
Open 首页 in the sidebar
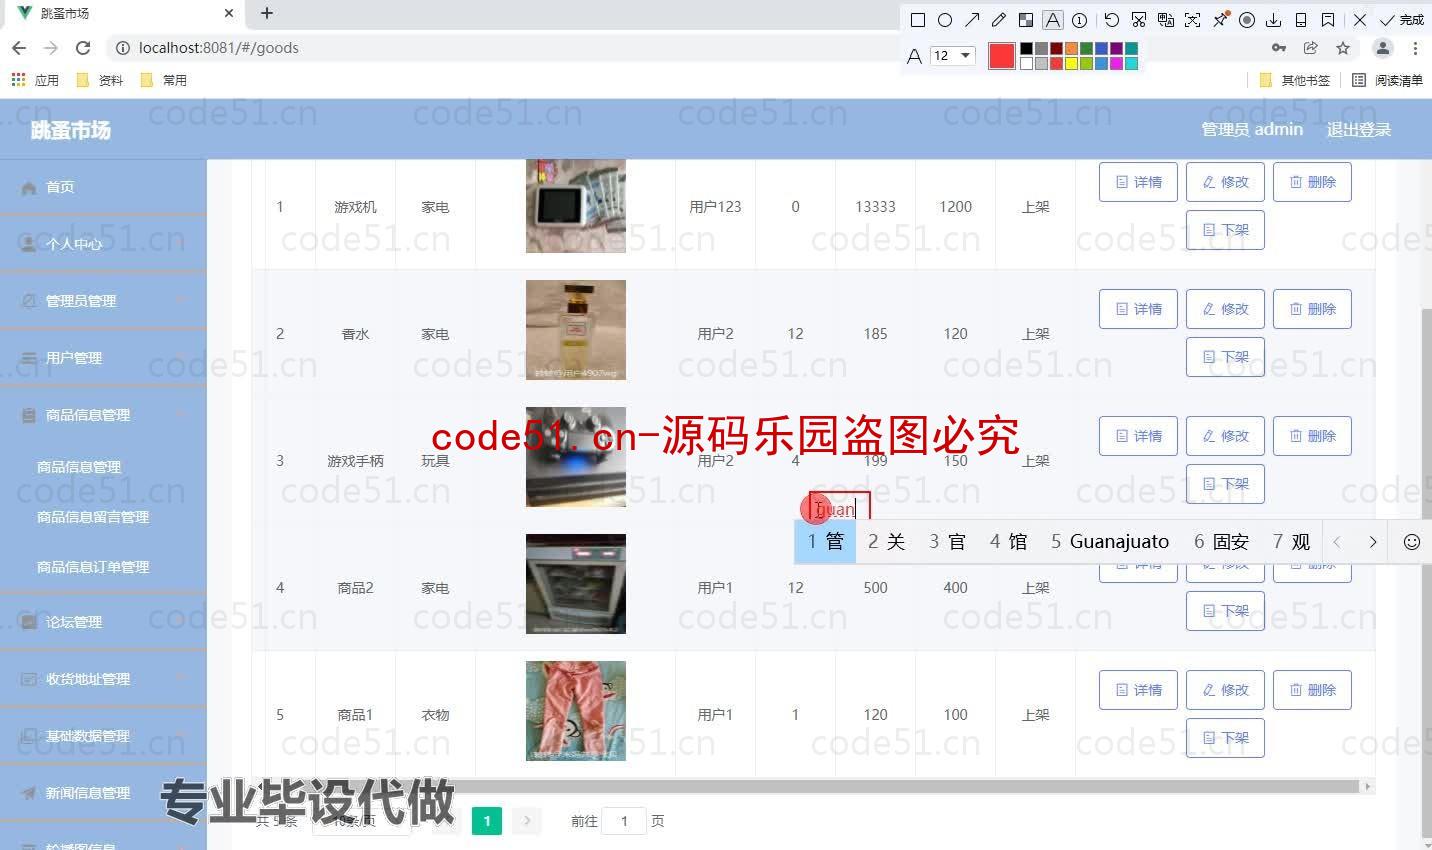[x=103, y=187]
